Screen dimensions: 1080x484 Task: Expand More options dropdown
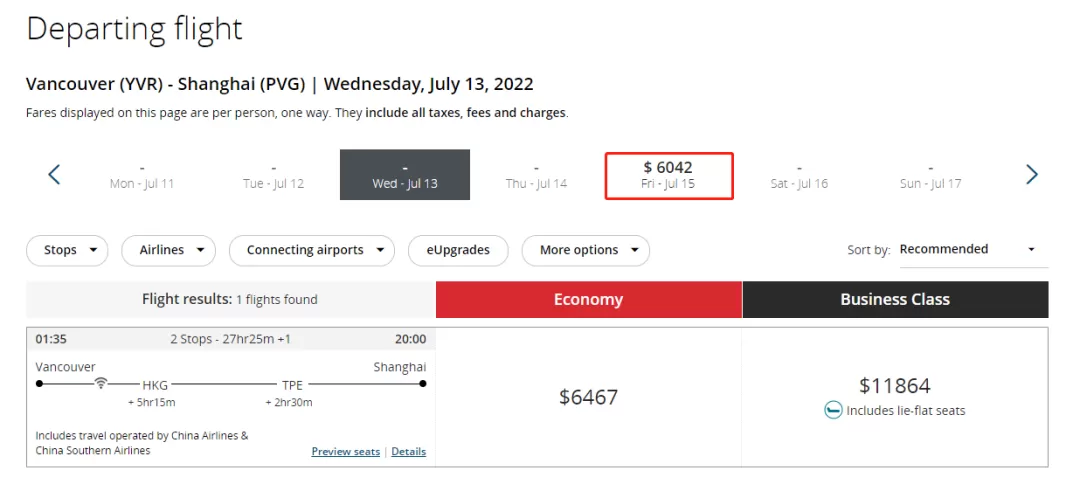585,251
